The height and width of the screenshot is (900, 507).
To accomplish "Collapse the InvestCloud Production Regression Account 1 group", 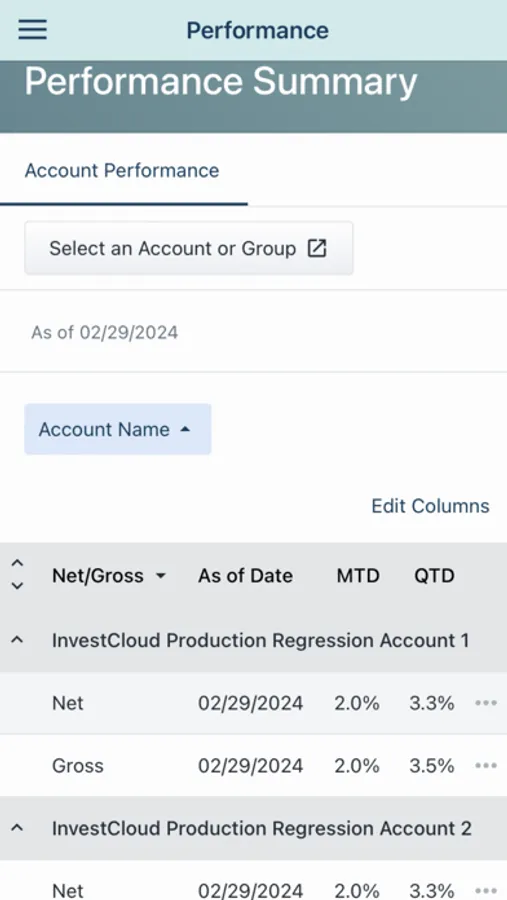I will point(18,640).
